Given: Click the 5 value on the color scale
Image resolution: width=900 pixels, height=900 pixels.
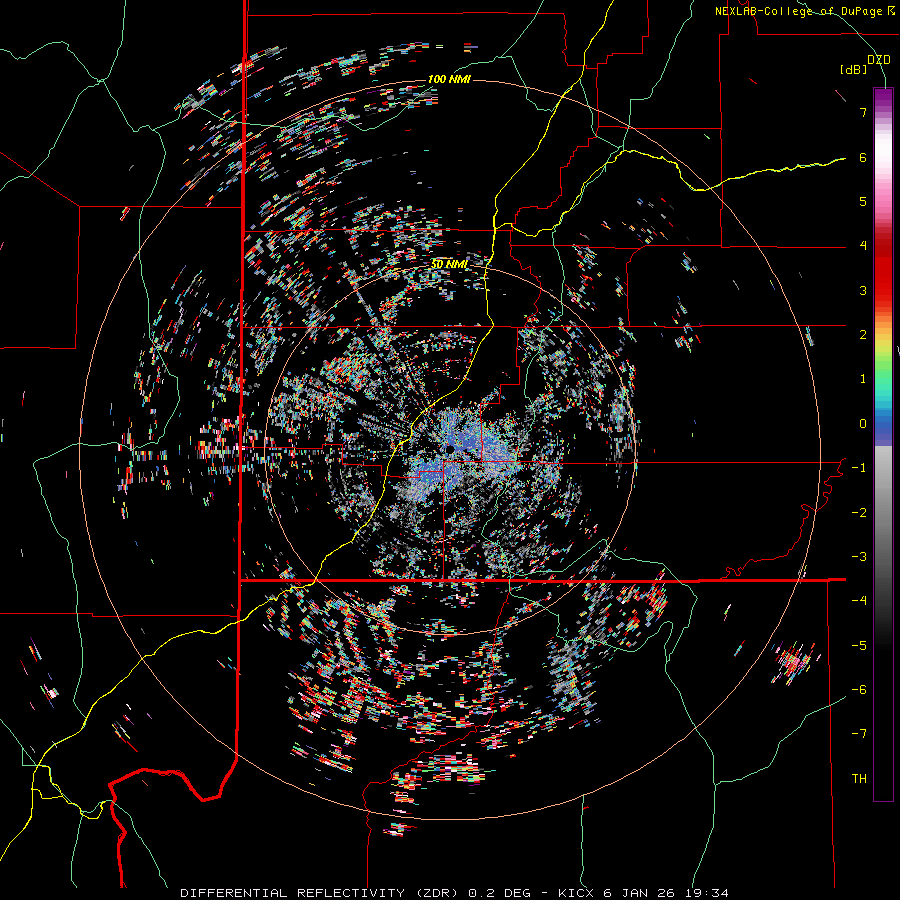Looking at the screenshot, I should coord(863,201).
